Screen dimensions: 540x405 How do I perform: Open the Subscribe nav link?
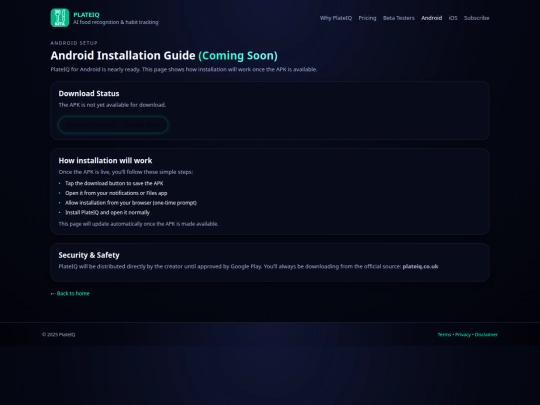pyautogui.click(x=476, y=18)
